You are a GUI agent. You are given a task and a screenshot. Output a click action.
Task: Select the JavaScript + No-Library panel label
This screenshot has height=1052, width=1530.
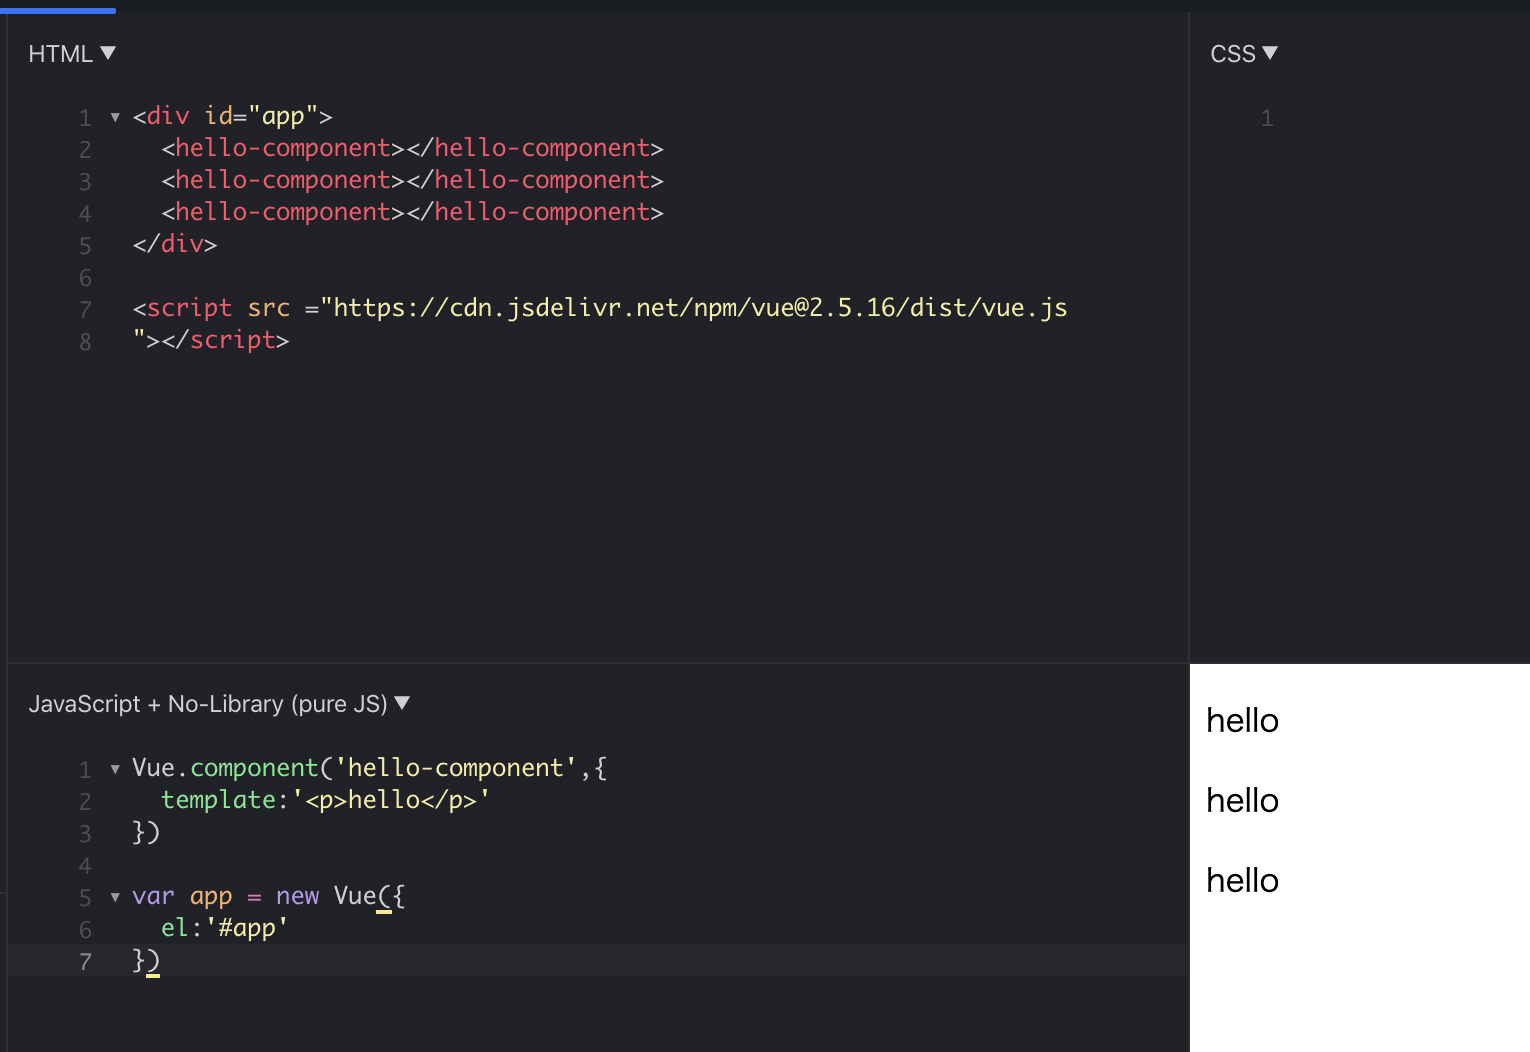[x=209, y=703]
